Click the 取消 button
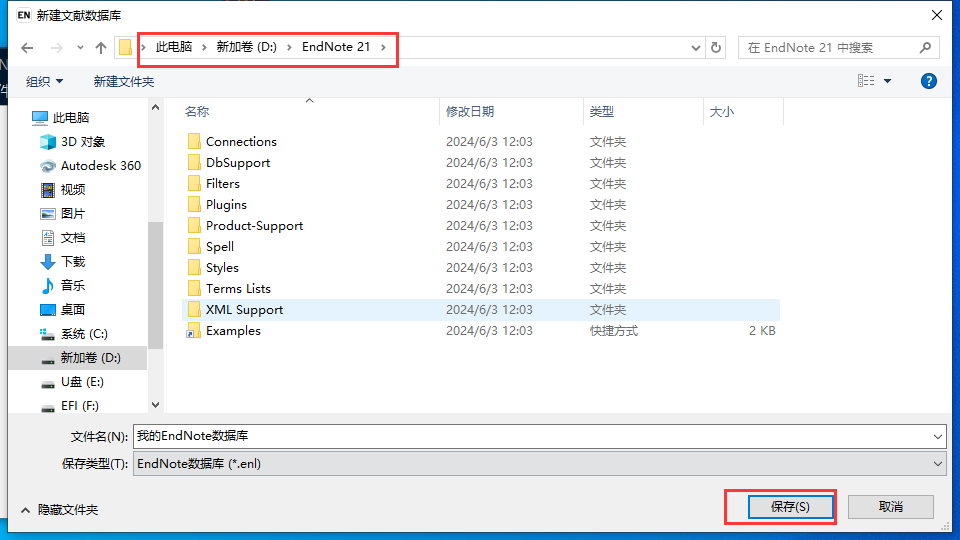 [891, 507]
